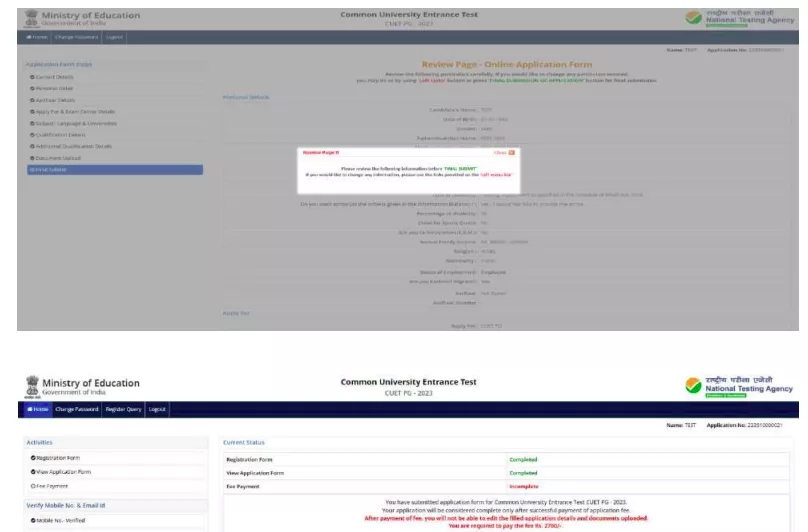Click Mobile No.- Verified entry
Screen dimensions: 808x532
point(58,521)
